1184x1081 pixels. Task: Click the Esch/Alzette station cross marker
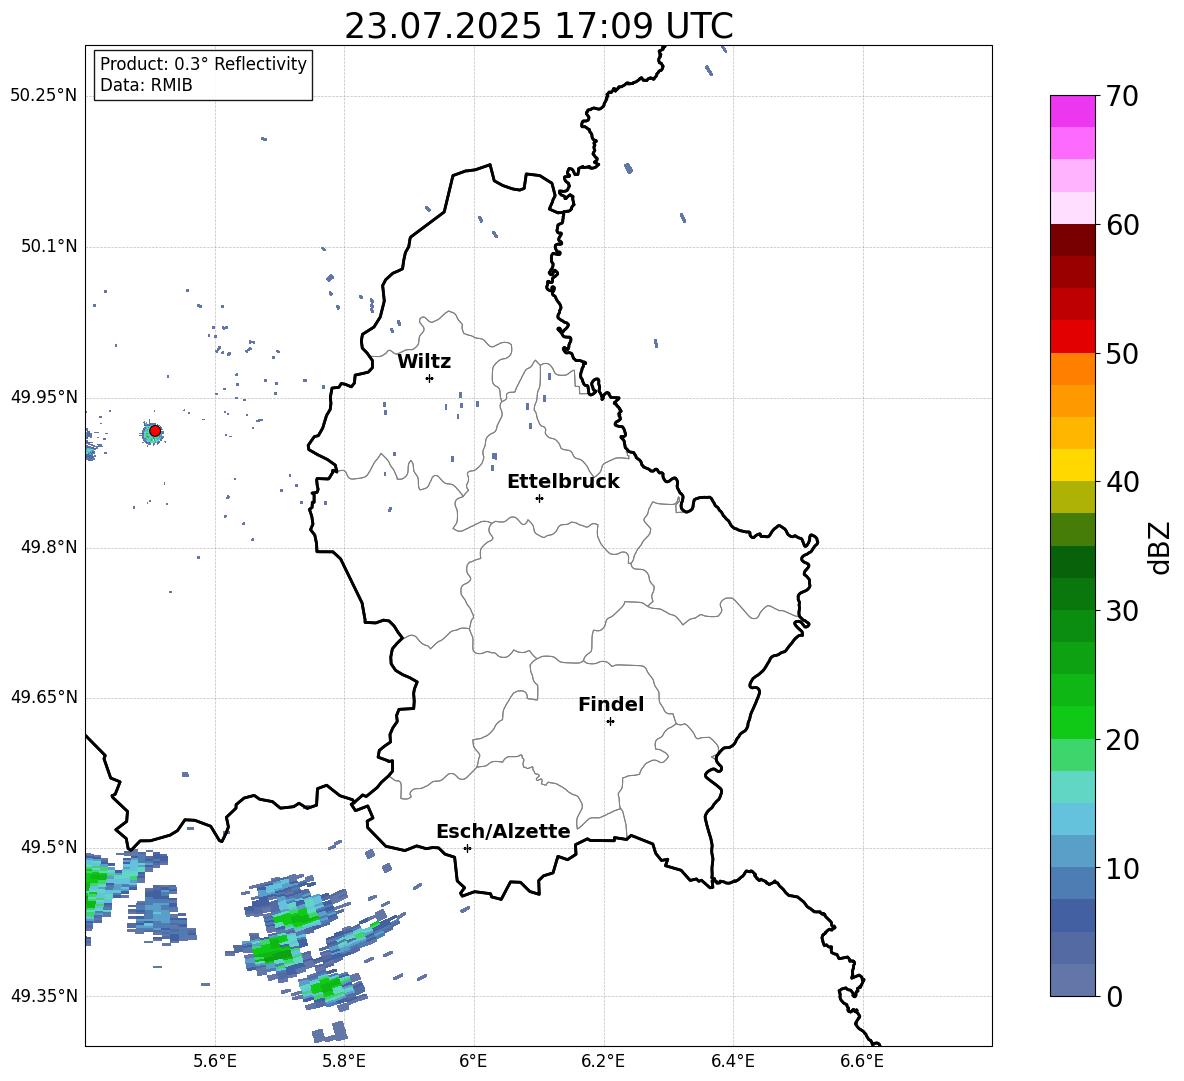pos(467,848)
